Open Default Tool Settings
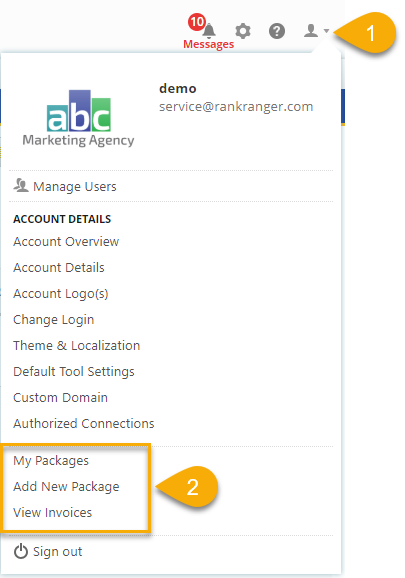This screenshot has height=578, width=405. 74,372
